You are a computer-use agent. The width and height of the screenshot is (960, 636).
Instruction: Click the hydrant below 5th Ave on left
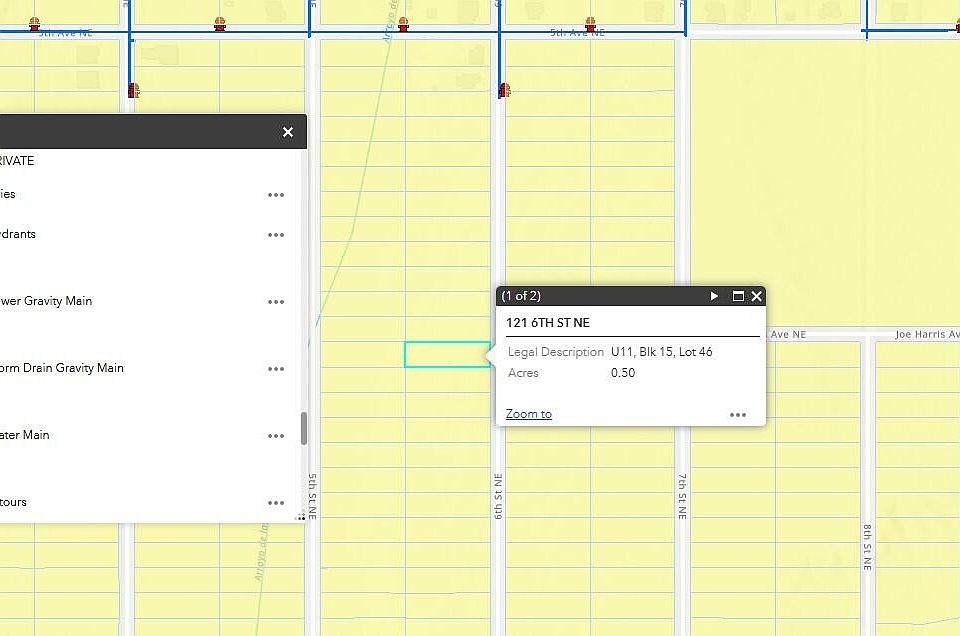pyautogui.click(x=133, y=91)
